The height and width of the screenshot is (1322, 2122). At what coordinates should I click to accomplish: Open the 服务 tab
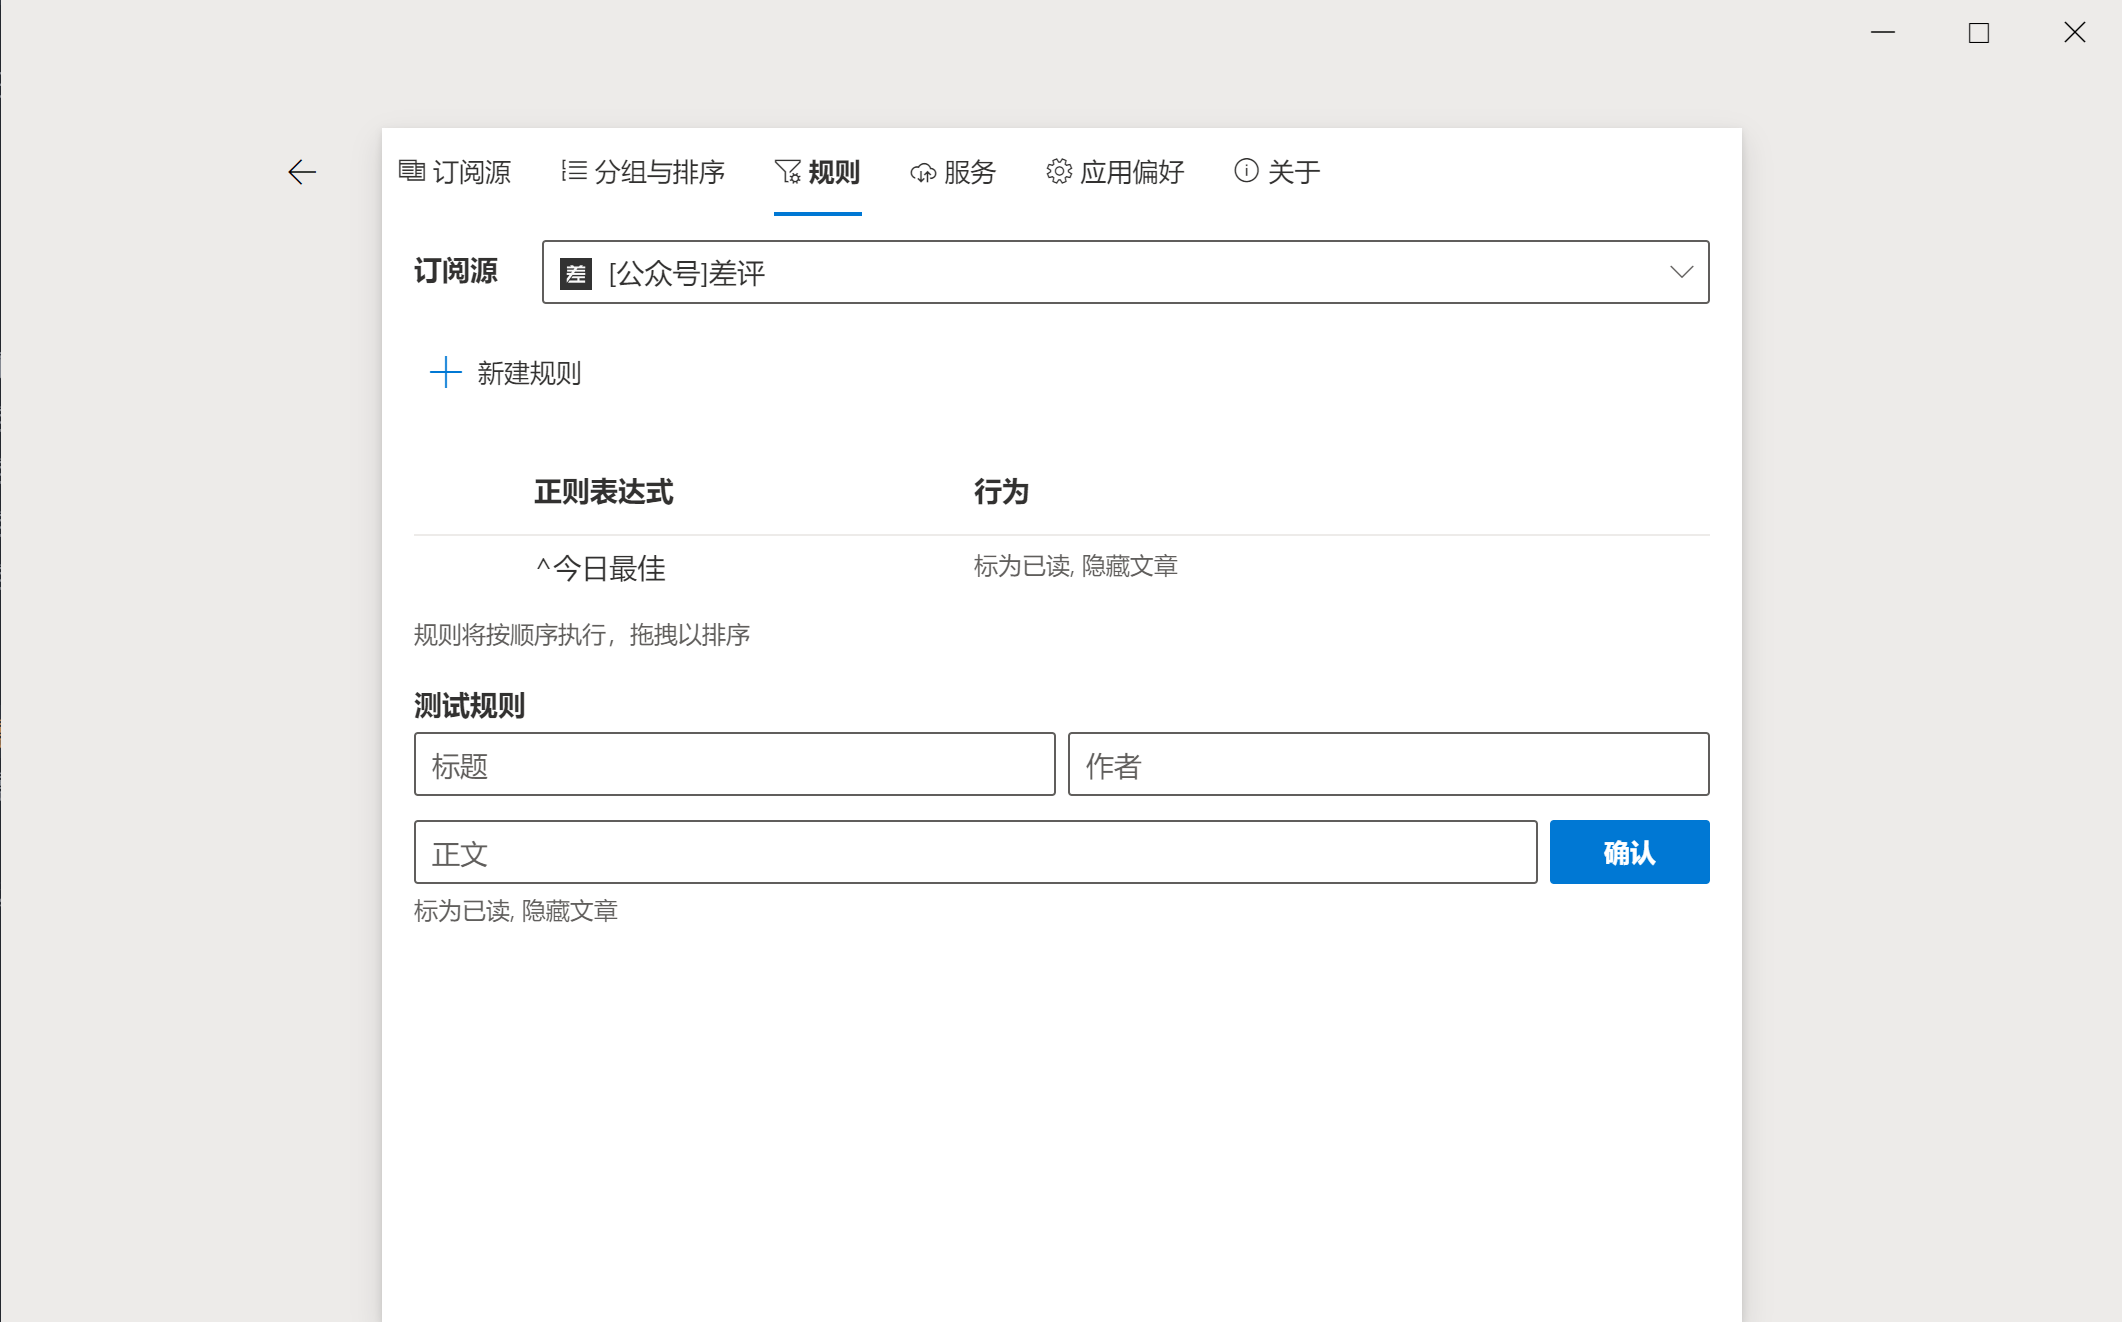(x=953, y=172)
